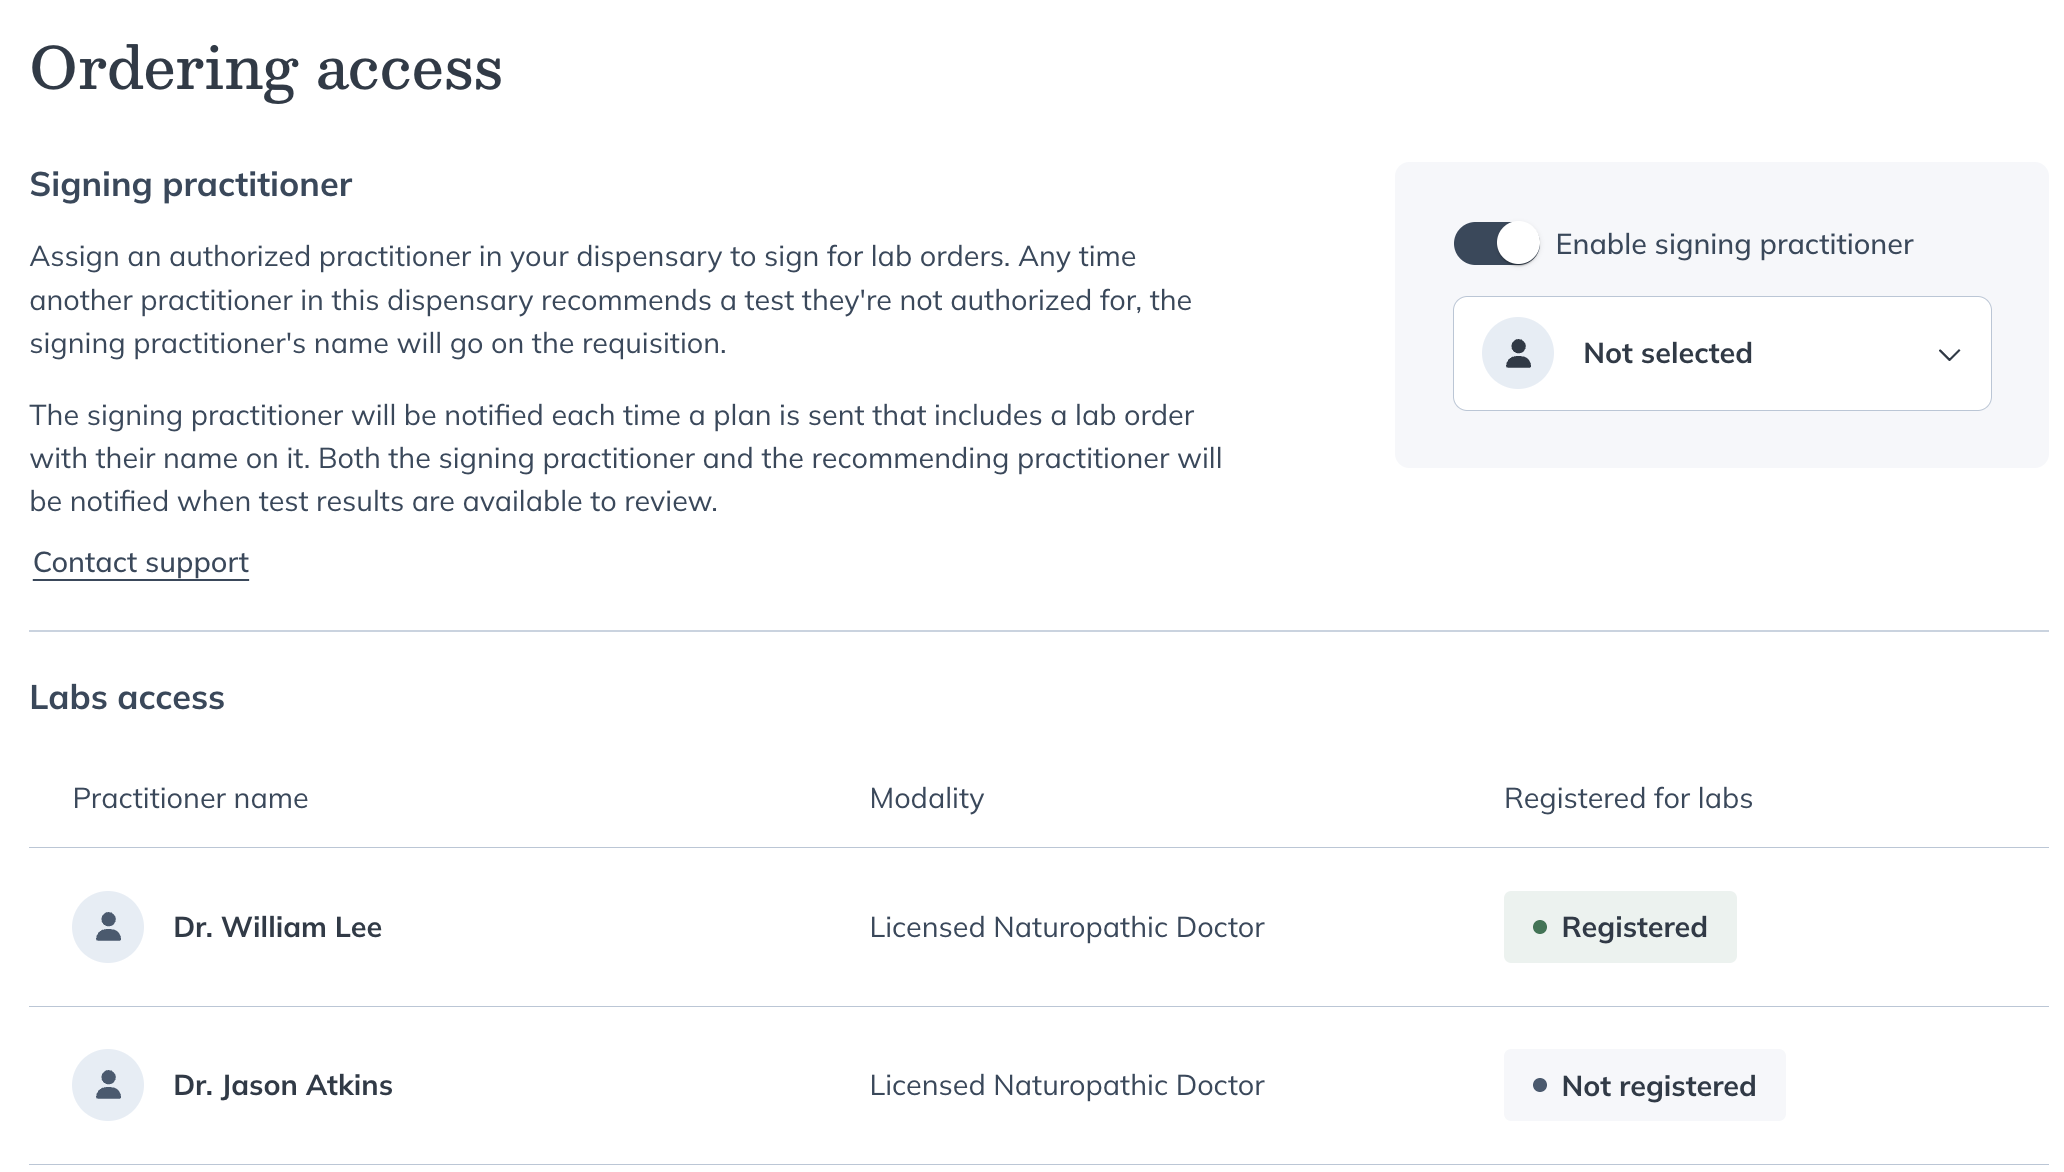This screenshot has width=2064, height=1172.
Task: Sort by the Practitioner name column header
Action: click(x=190, y=798)
